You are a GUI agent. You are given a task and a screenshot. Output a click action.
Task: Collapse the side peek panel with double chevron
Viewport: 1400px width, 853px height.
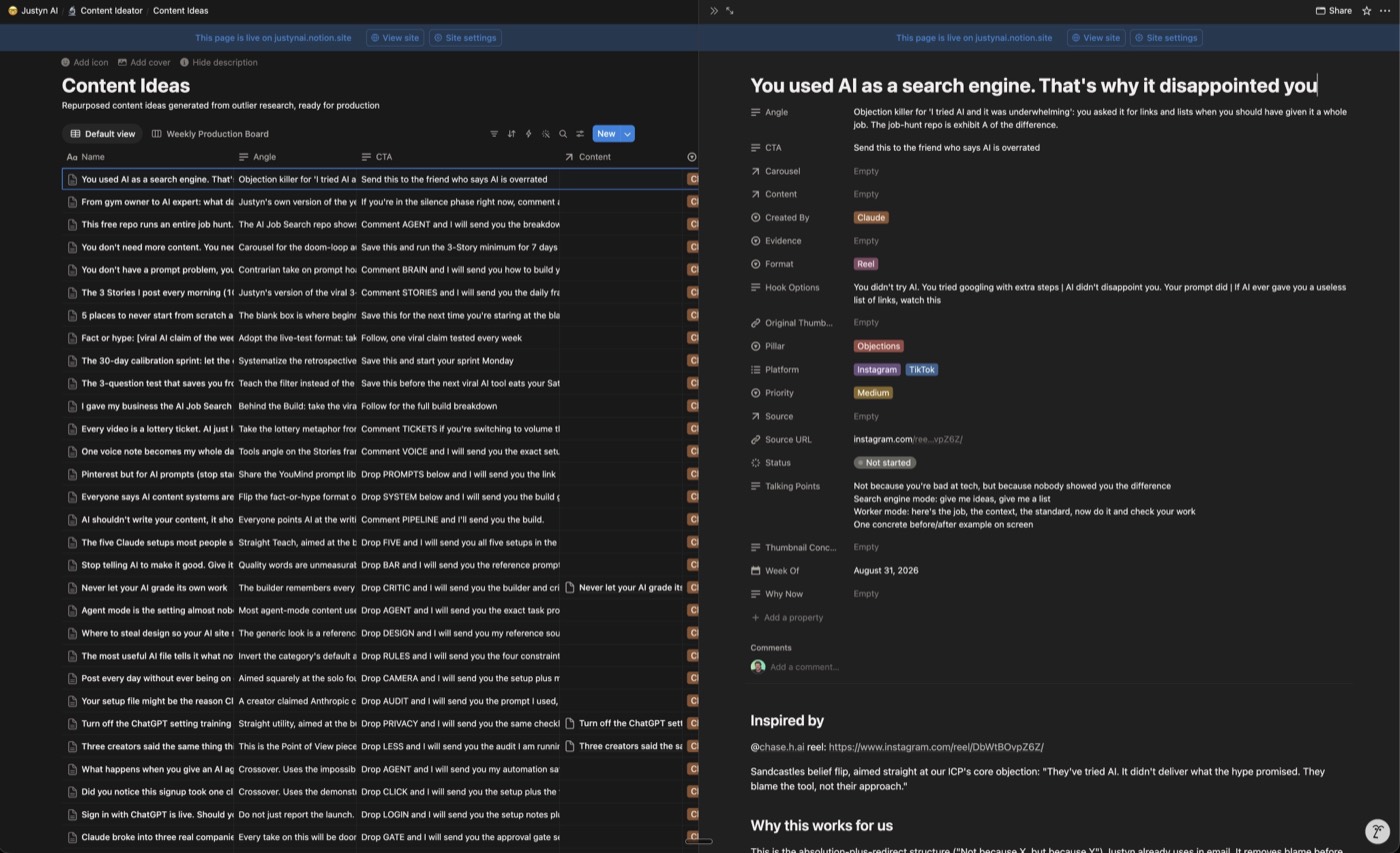click(714, 11)
